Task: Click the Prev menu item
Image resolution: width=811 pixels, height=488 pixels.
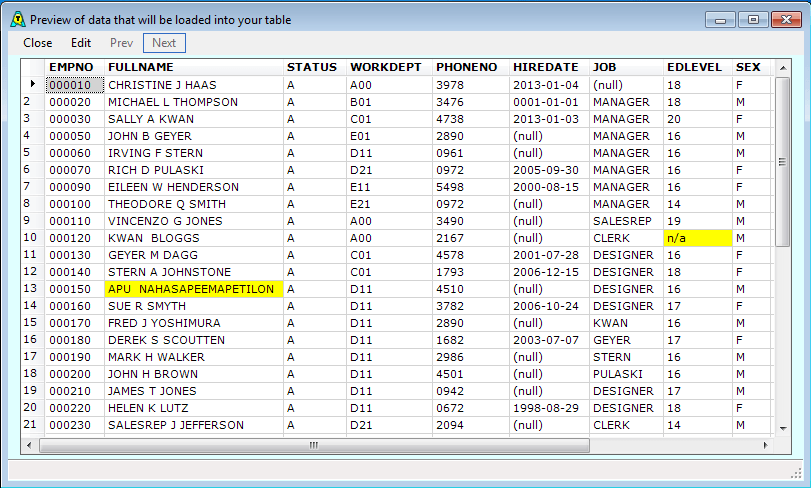Action: pos(121,43)
